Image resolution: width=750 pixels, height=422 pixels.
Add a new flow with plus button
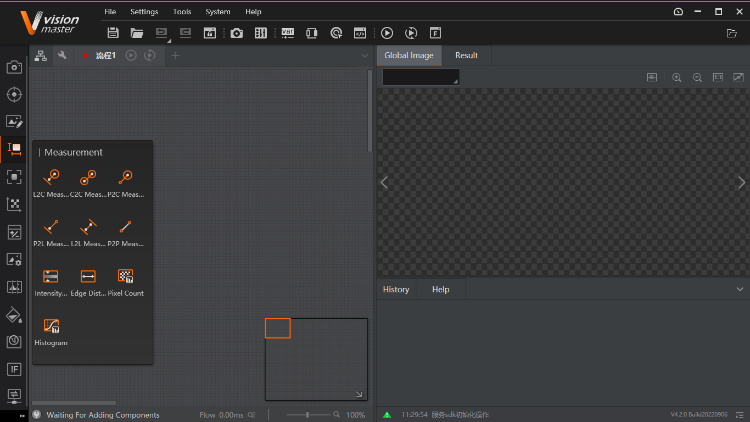(175, 55)
